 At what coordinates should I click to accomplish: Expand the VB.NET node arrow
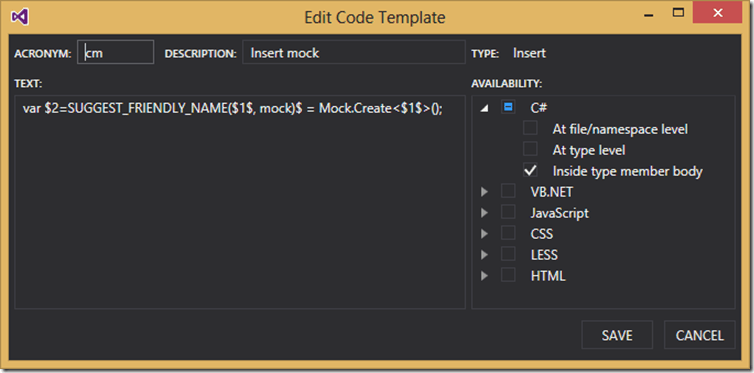coord(484,192)
